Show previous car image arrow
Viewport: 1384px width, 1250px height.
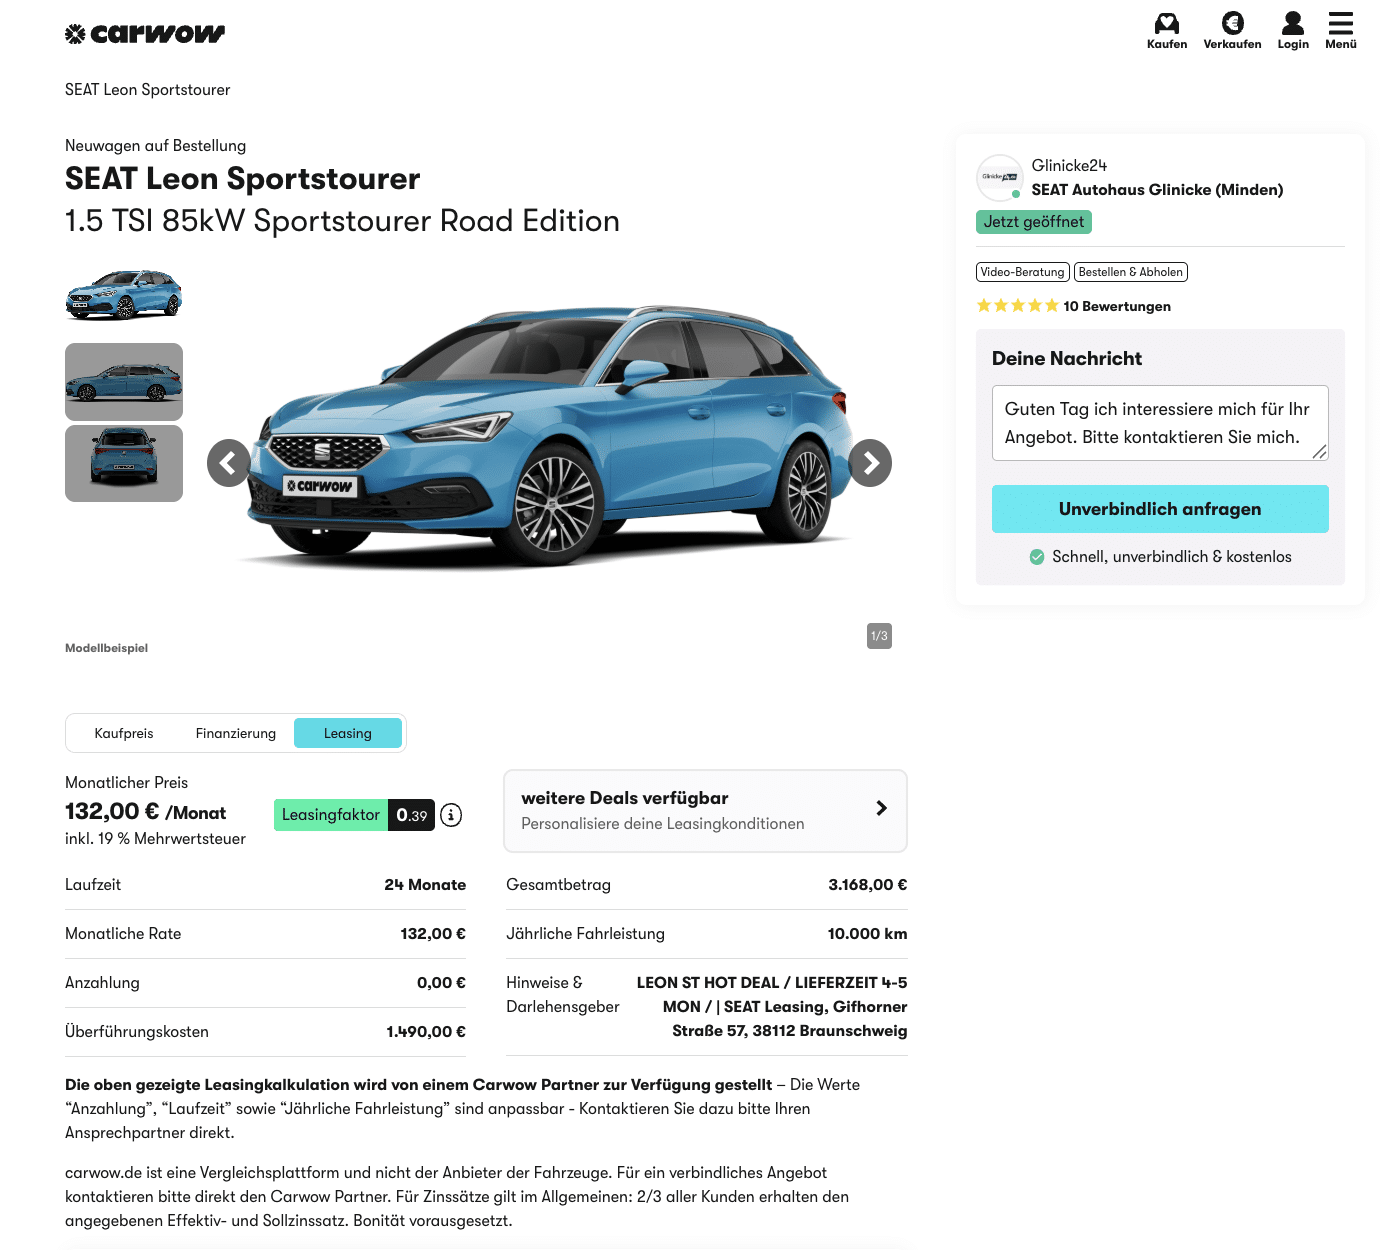[229, 463]
